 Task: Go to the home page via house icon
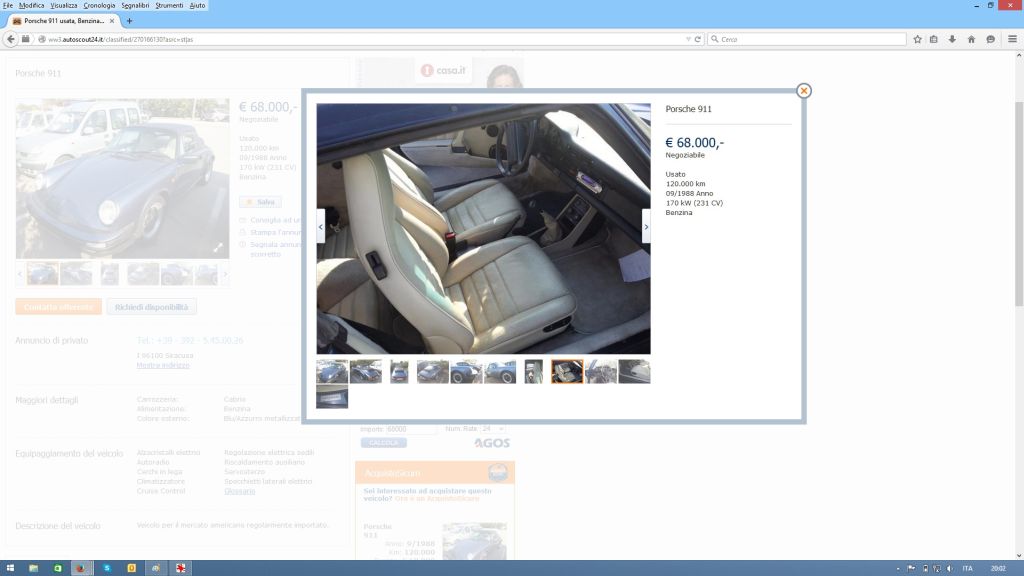971,39
